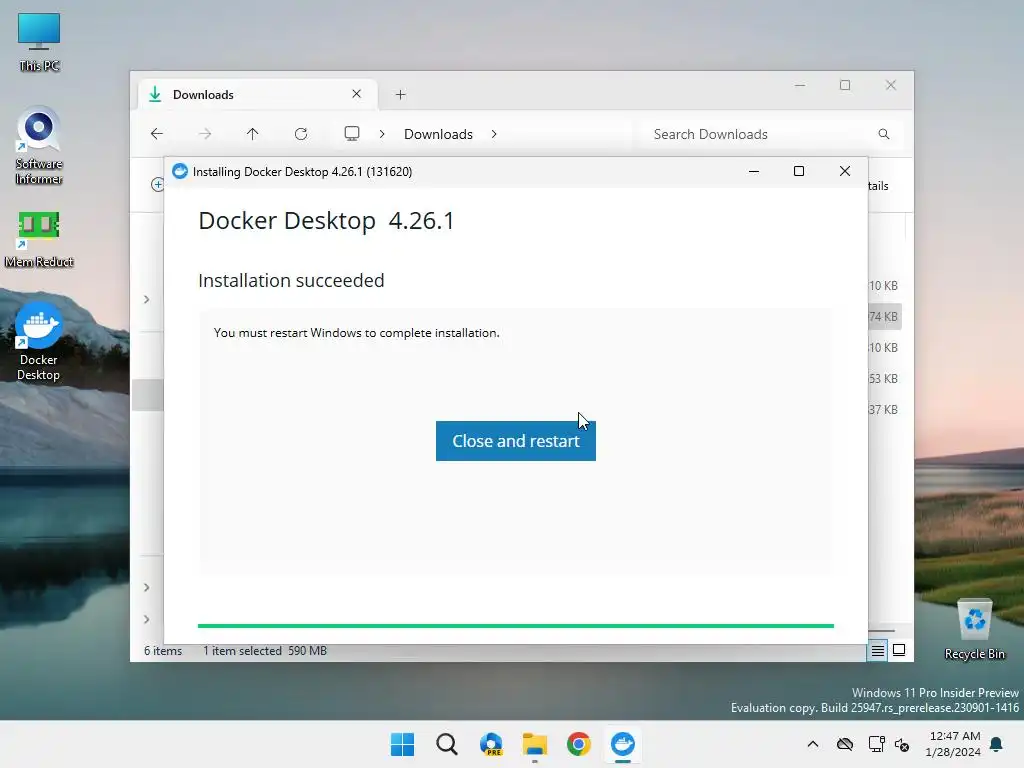Click the Close and restart button
The width and height of the screenshot is (1024, 768).
coord(515,441)
